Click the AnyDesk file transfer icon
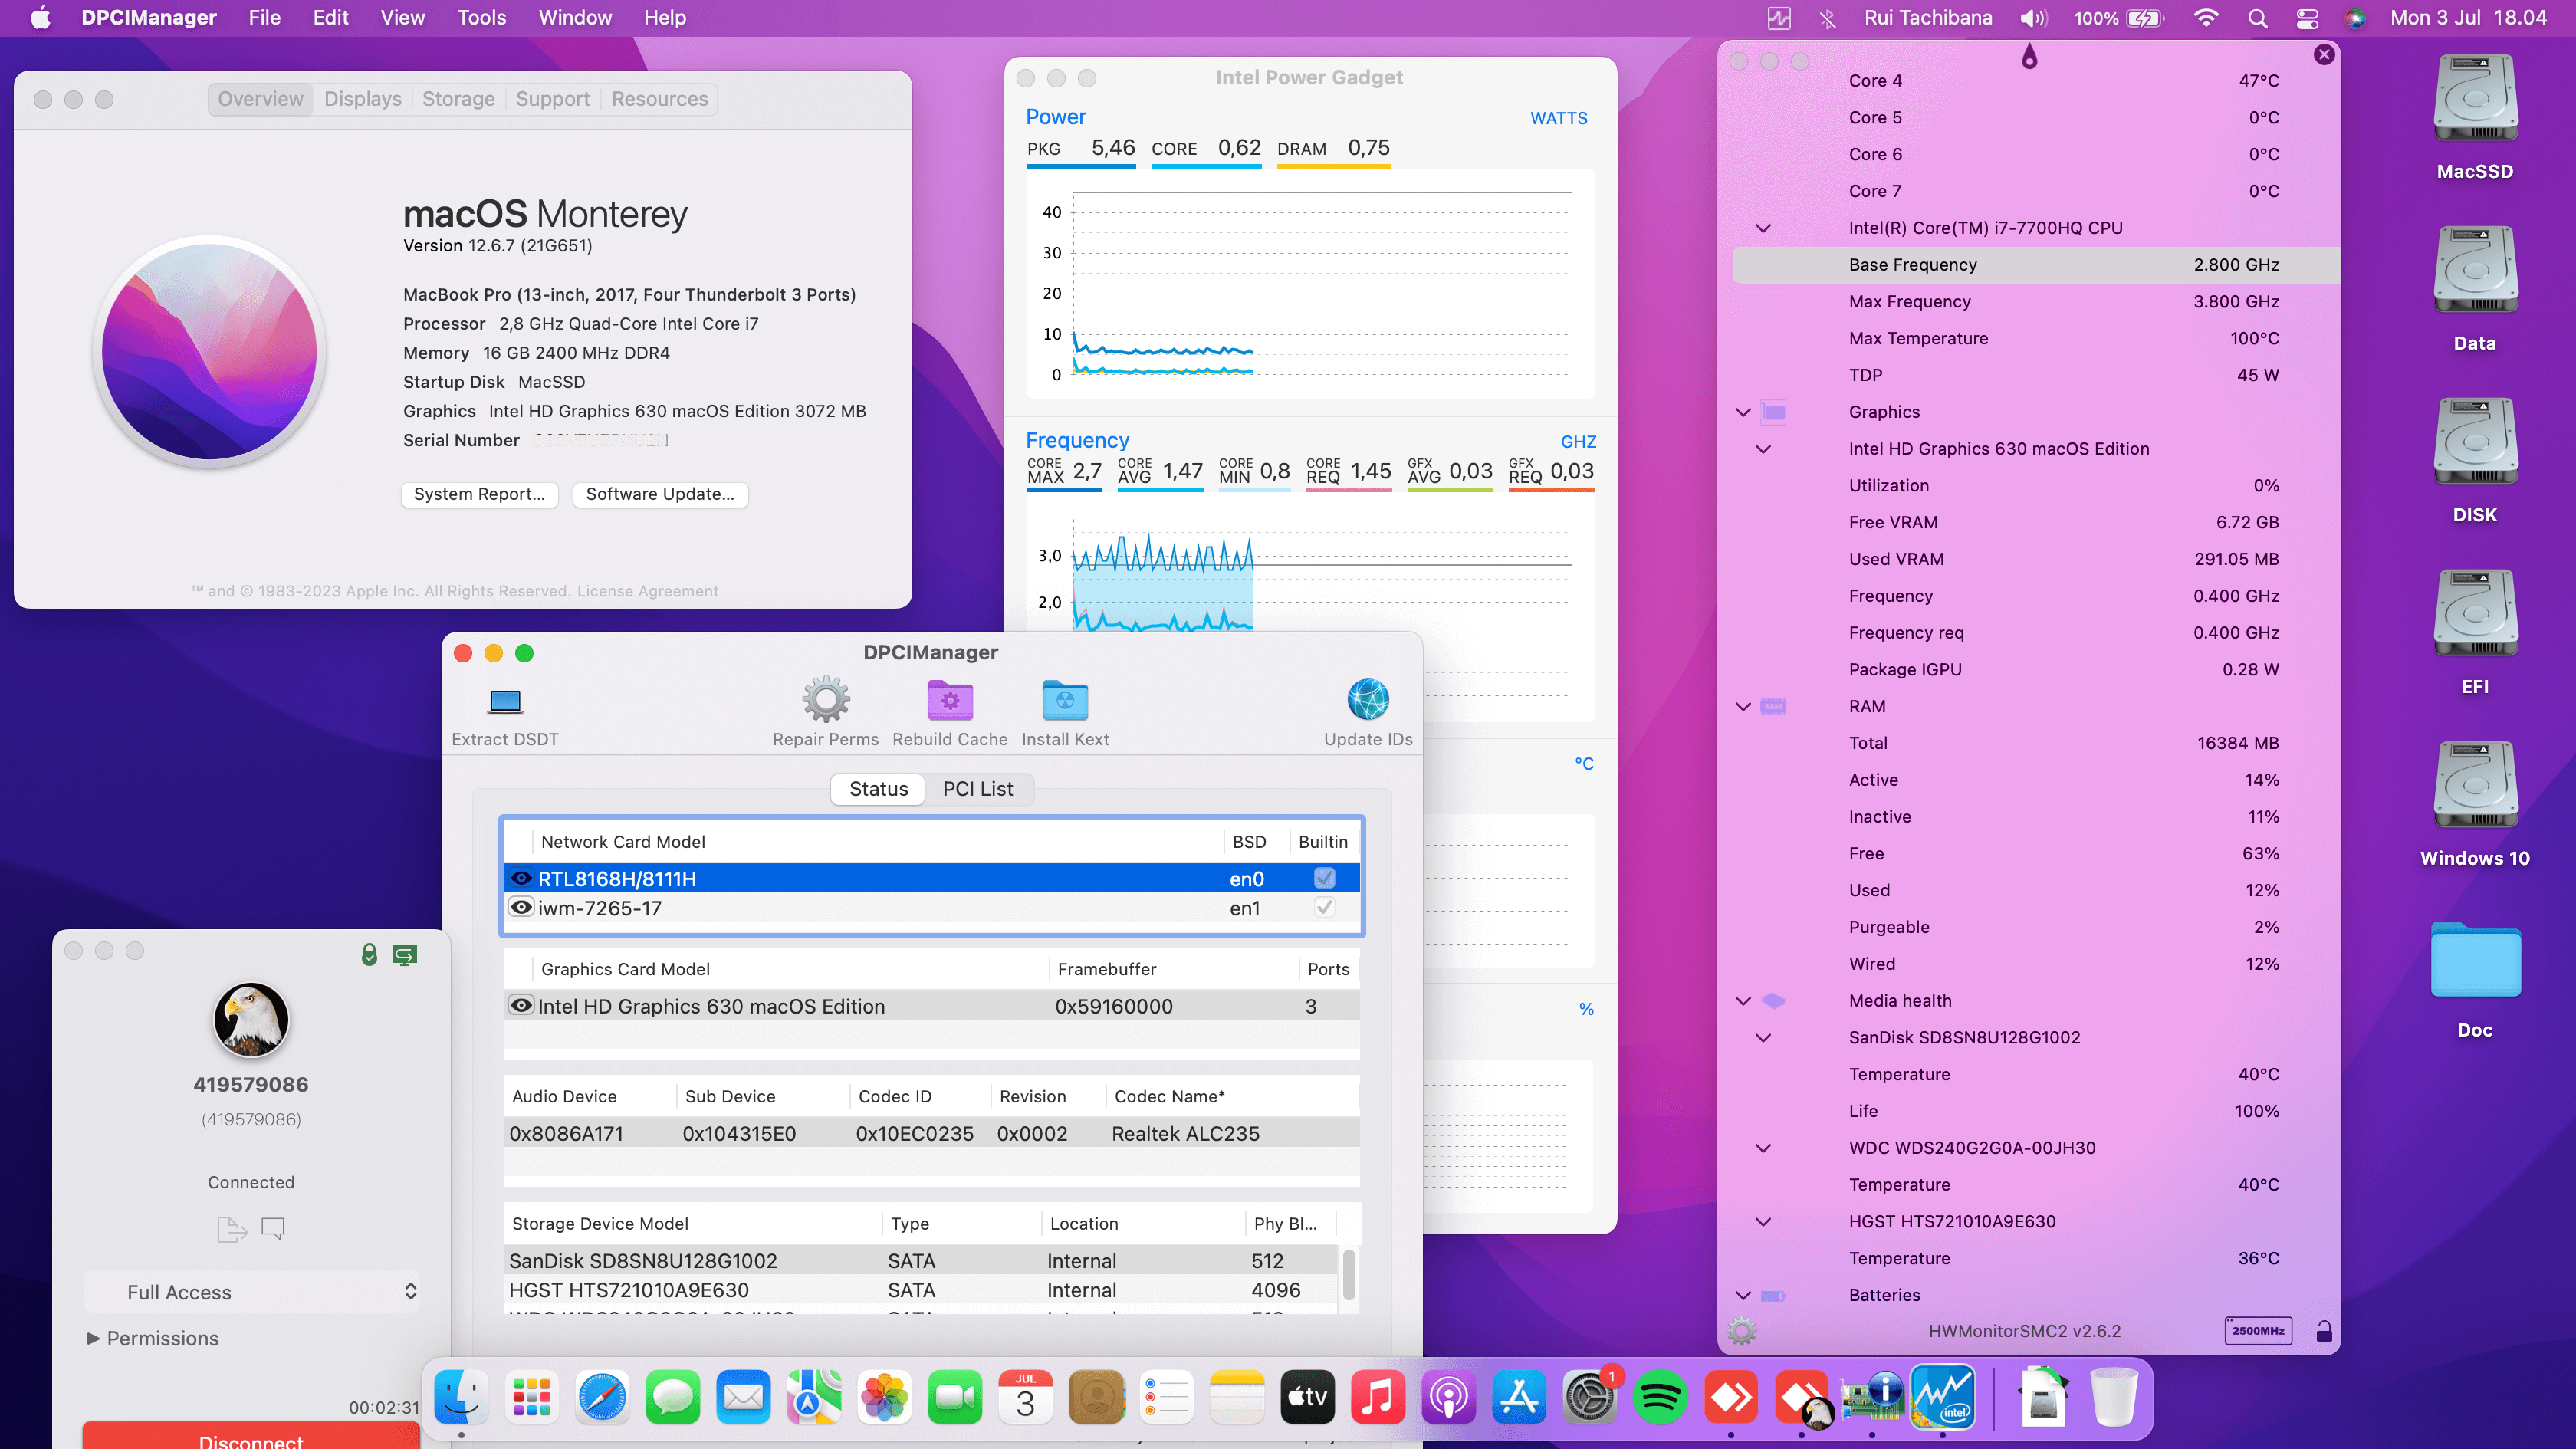2576x1449 pixels. [x=232, y=1228]
